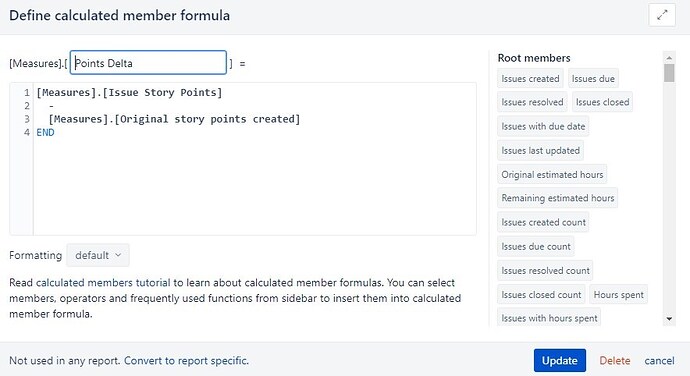Viewport: 690px width, 376px height.
Task: Expand the formula dialog to full screen
Action: click(662, 15)
